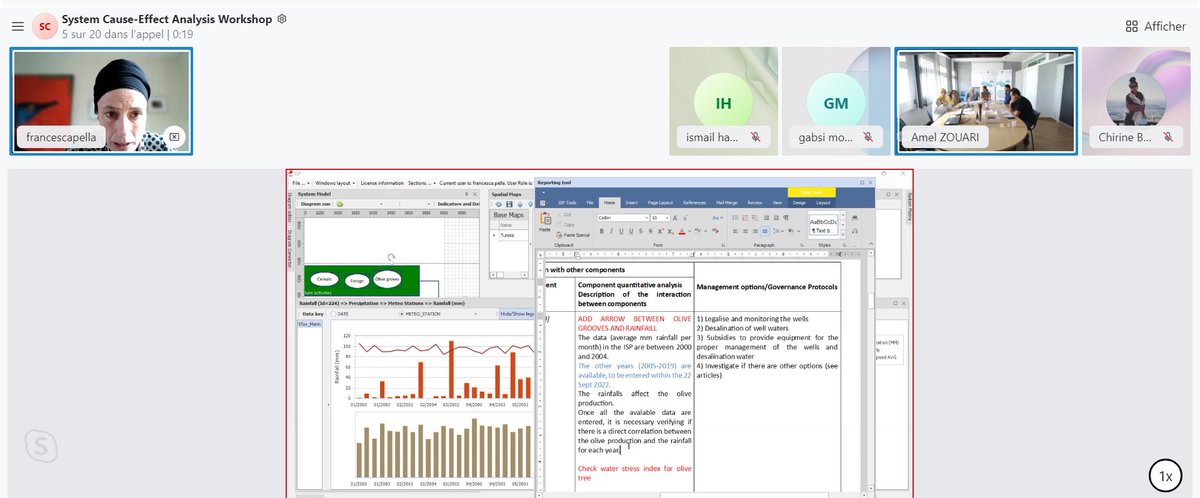Toggle Italic formatting

pyautogui.click(x=611, y=231)
